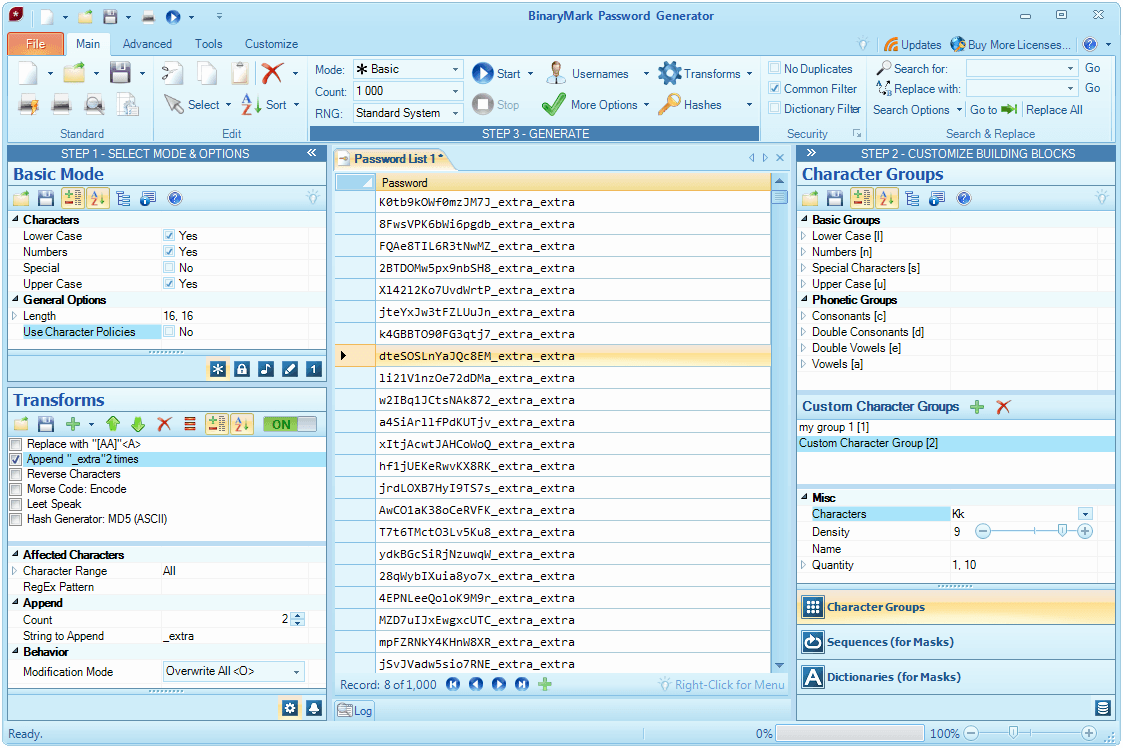
Task: Switch to the Advanced ribbon tab
Action: [x=147, y=44]
